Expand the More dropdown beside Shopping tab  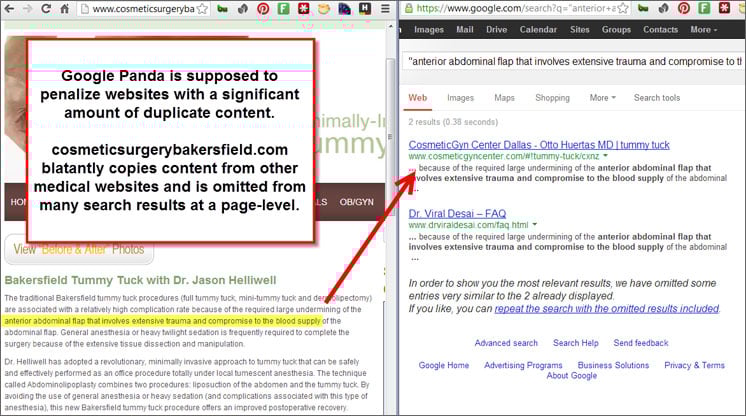[x=602, y=98]
